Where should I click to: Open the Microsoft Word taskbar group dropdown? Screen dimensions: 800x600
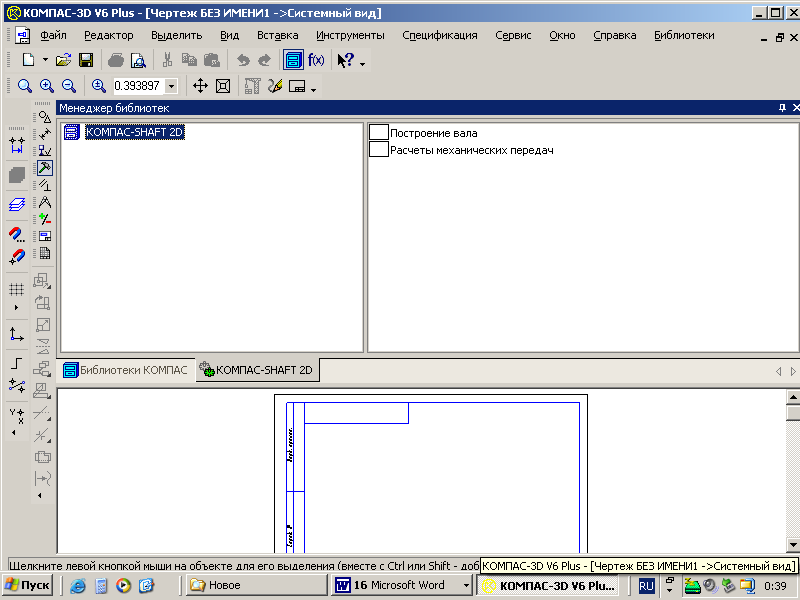pyautogui.click(x=466, y=585)
